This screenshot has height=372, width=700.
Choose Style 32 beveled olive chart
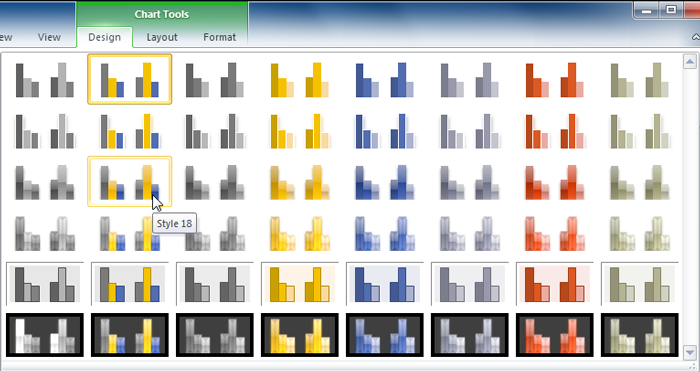click(x=640, y=233)
